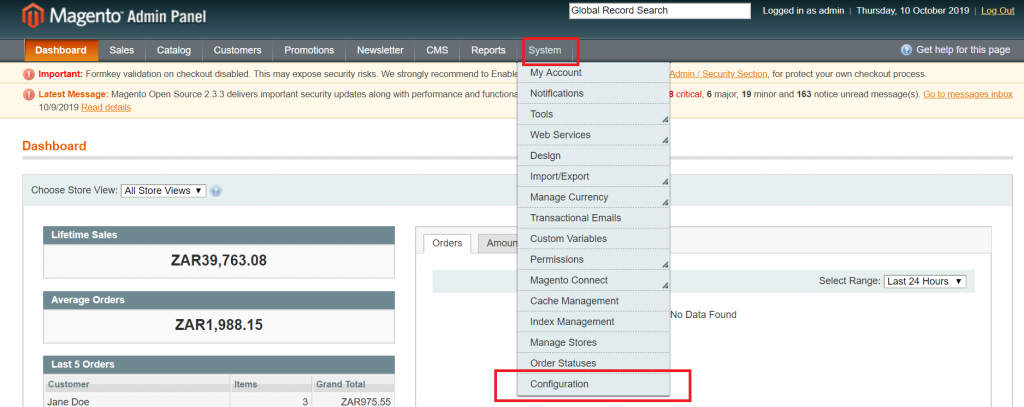Select Cache Management menu entry
Screen dimensions: 1024x407
(x=594, y=301)
